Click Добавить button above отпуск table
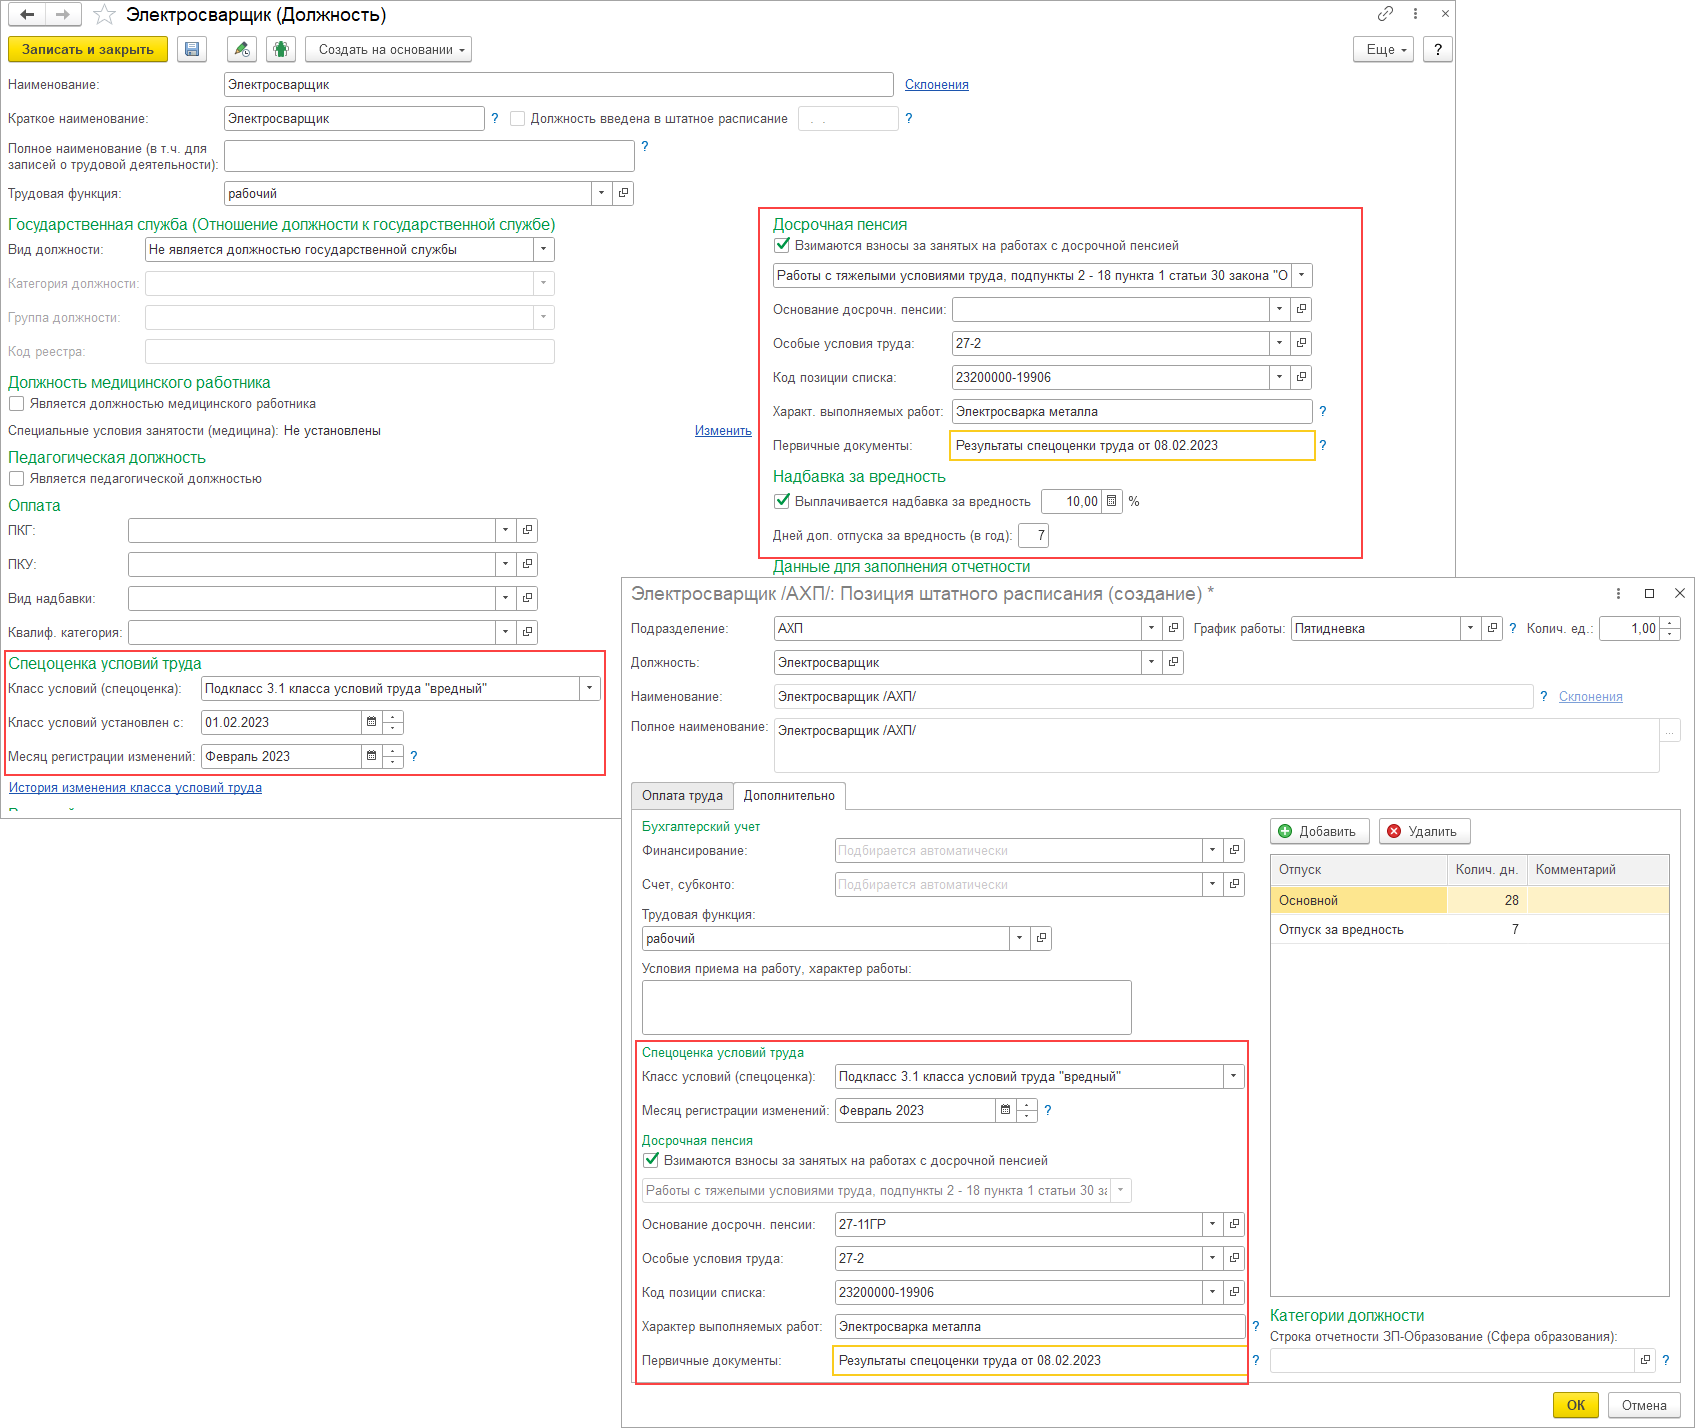The image size is (1695, 1428). coord(1319,831)
